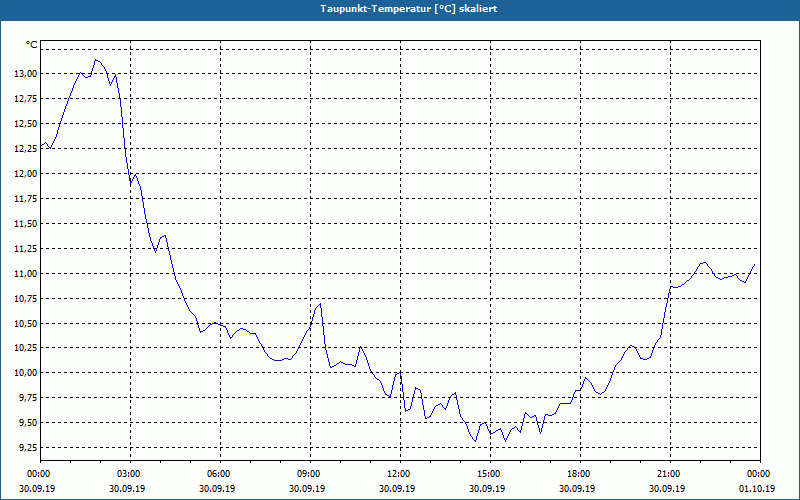
Task: Select the °C unit label on the y-axis
Action: [31, 45]
